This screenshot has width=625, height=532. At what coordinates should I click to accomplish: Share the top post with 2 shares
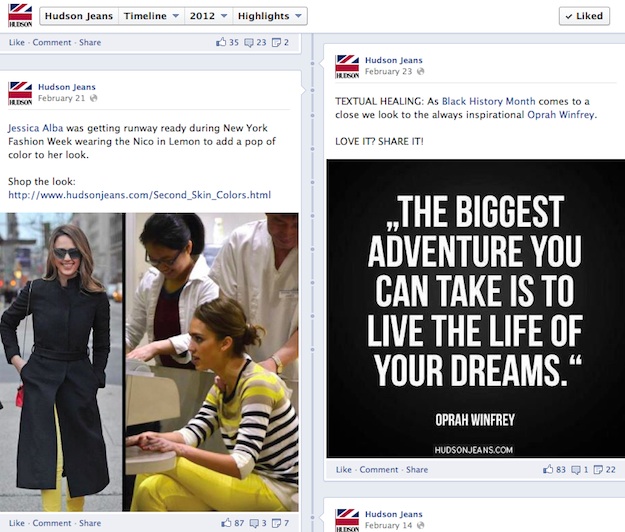pyautogui.click(x=90, y=42)
